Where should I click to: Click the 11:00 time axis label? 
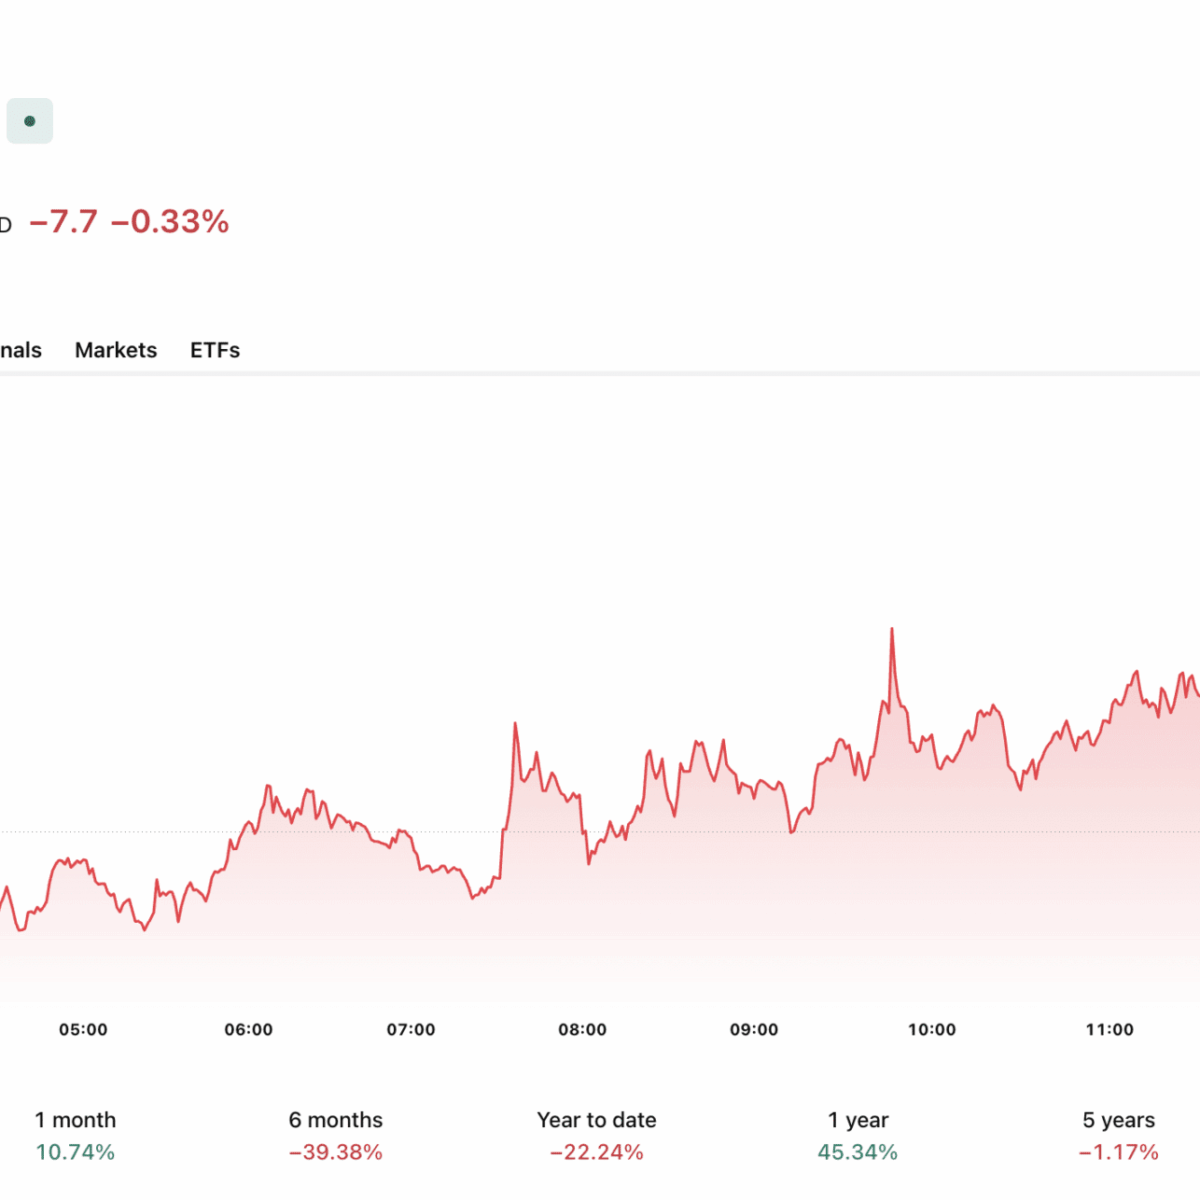tap(1109, 1029)
